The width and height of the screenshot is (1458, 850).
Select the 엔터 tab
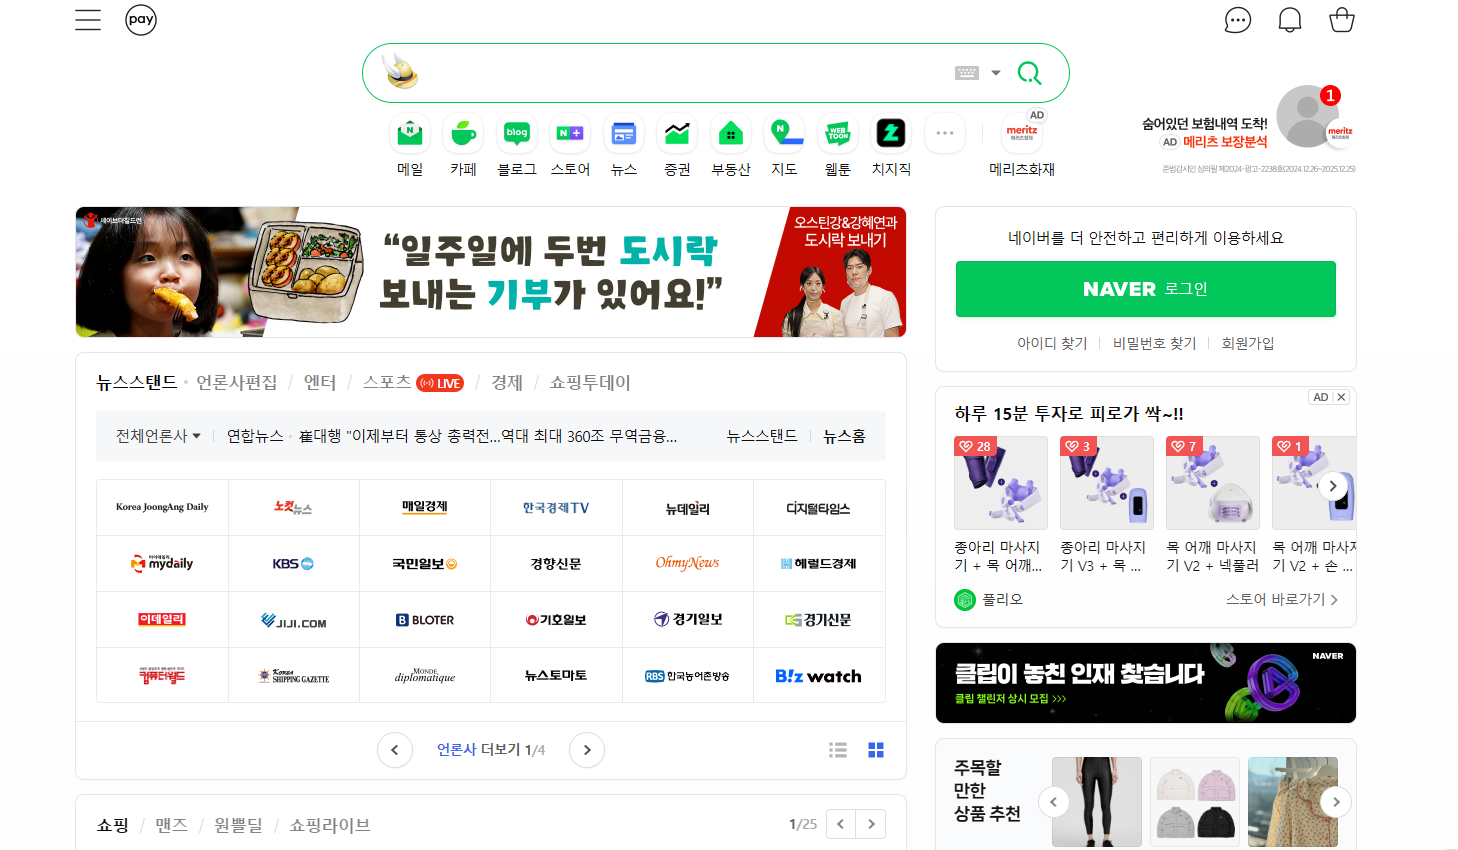[x=320, y=382]
